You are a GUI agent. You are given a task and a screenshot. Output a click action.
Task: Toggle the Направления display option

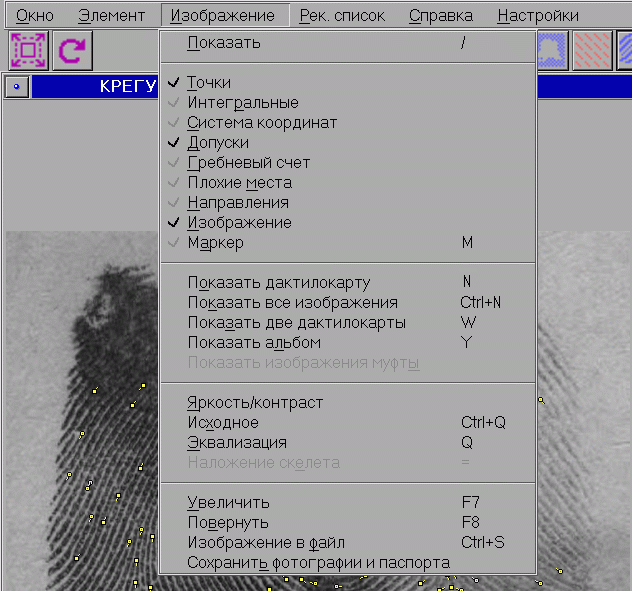pos(347,202)
